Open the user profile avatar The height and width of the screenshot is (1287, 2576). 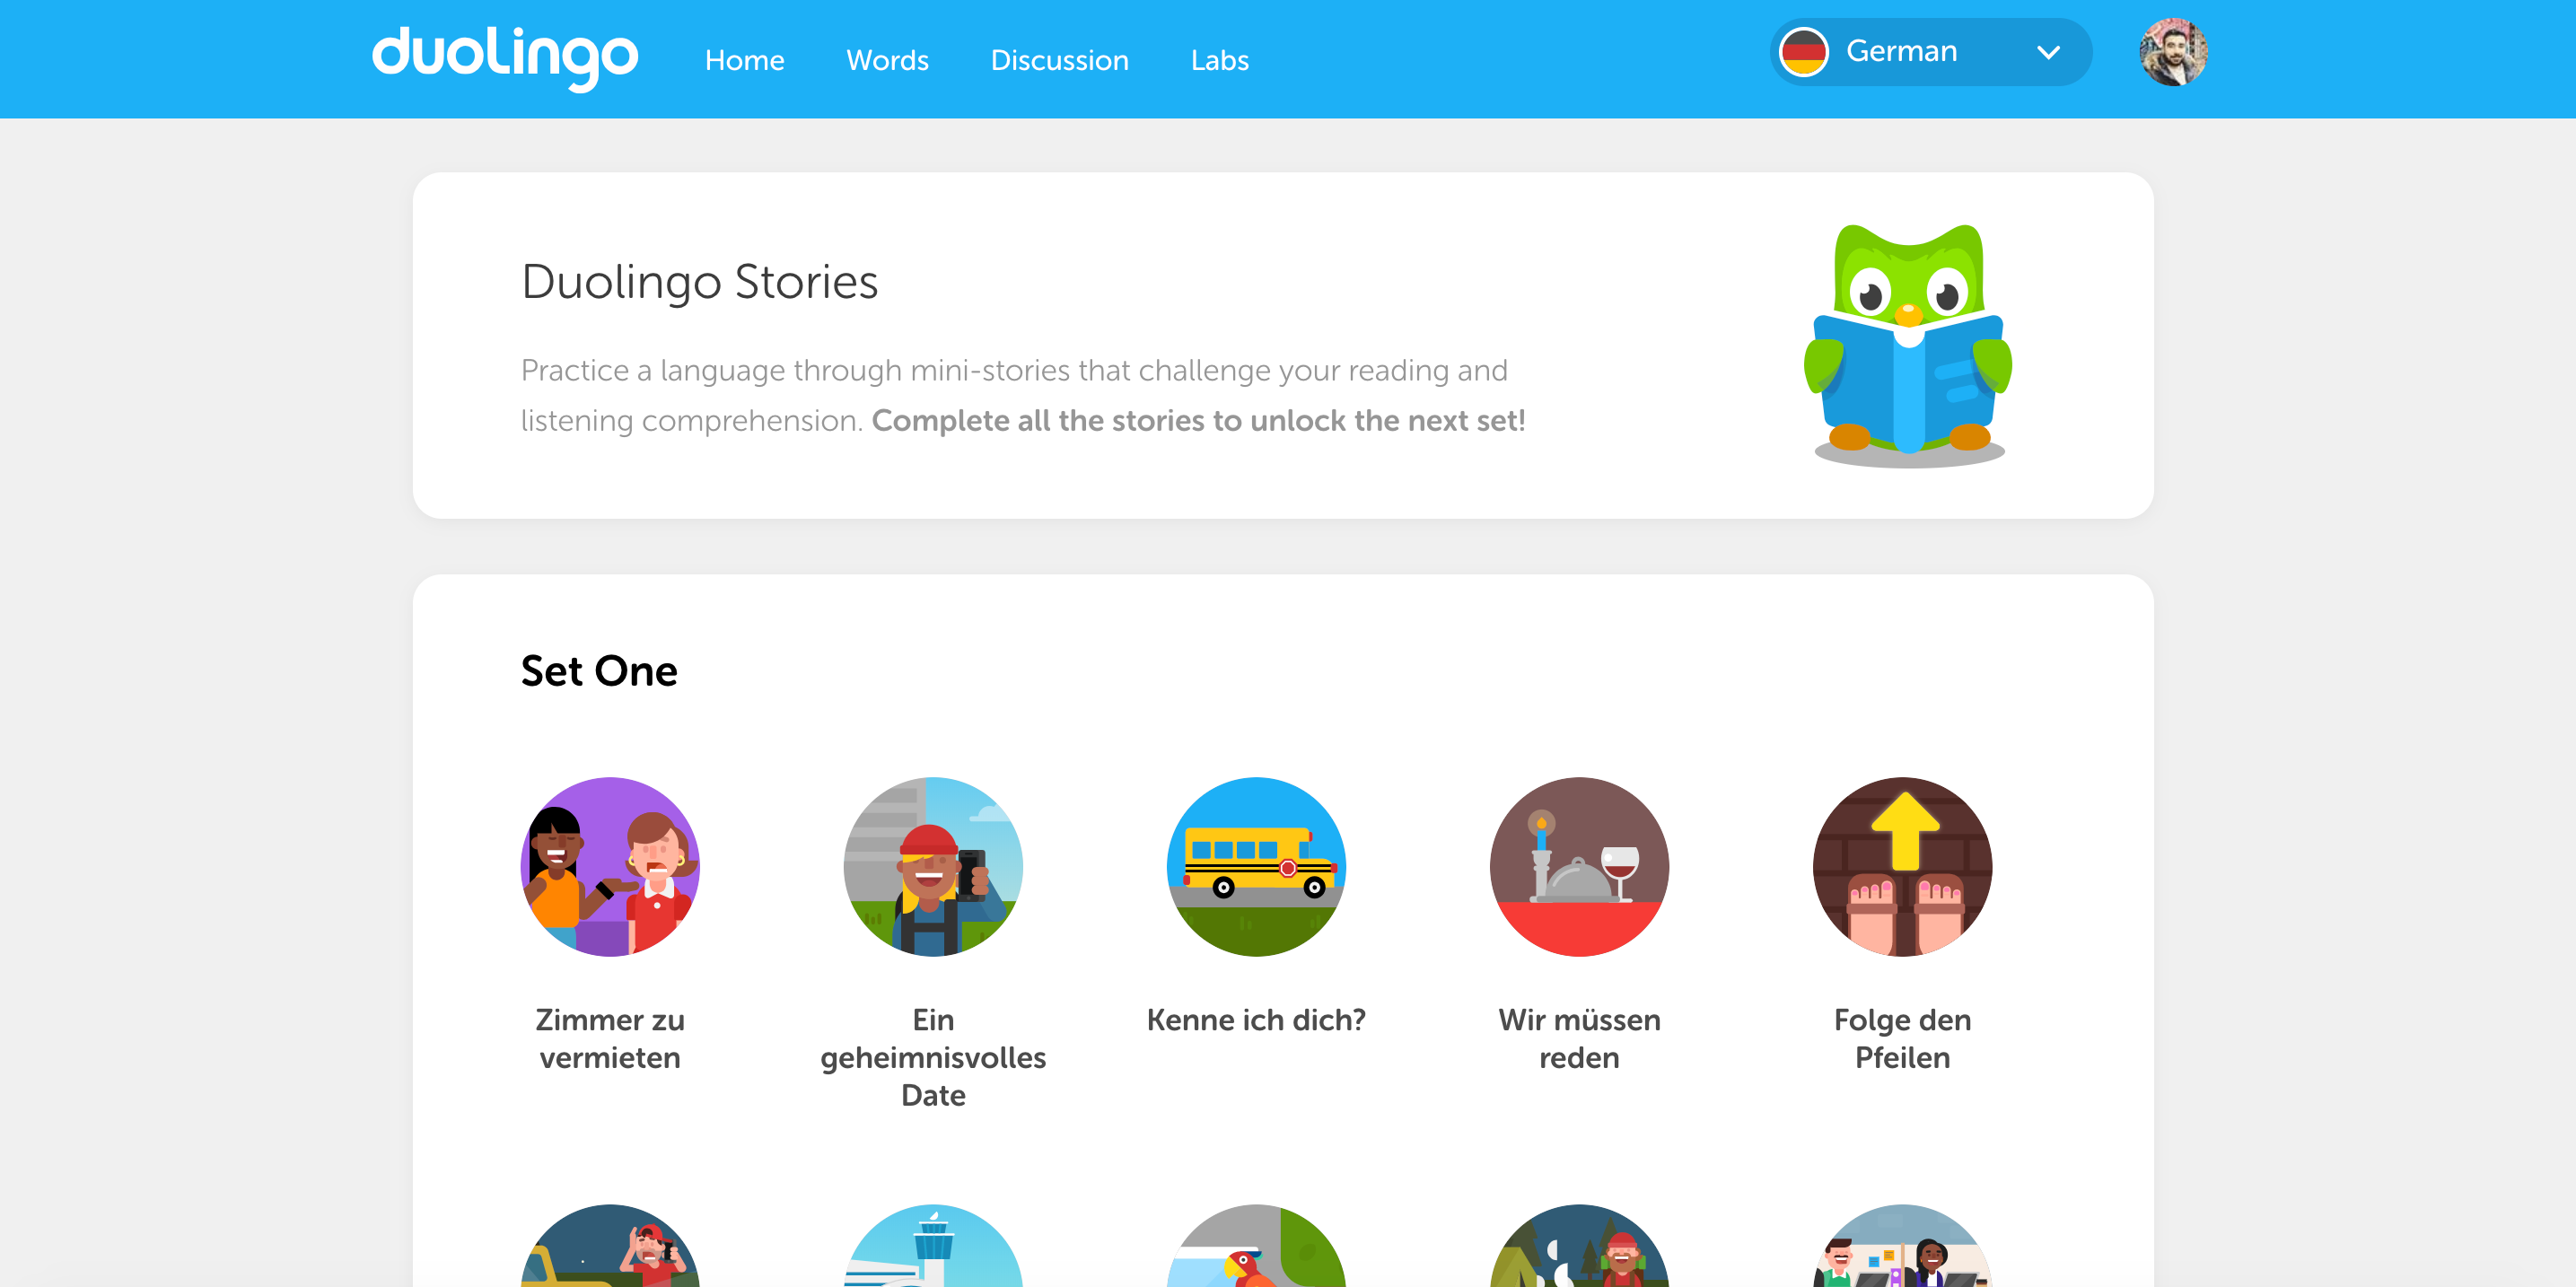[2173, 52]
